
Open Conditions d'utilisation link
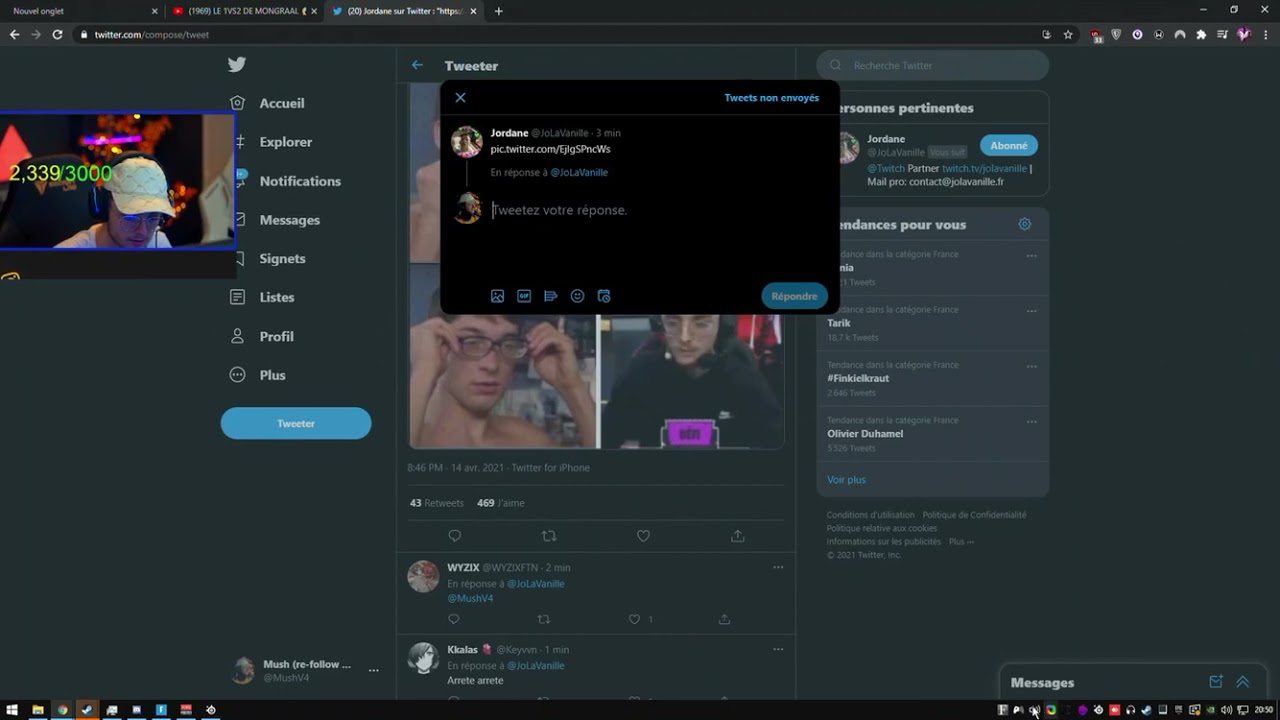tap(870, 515)
